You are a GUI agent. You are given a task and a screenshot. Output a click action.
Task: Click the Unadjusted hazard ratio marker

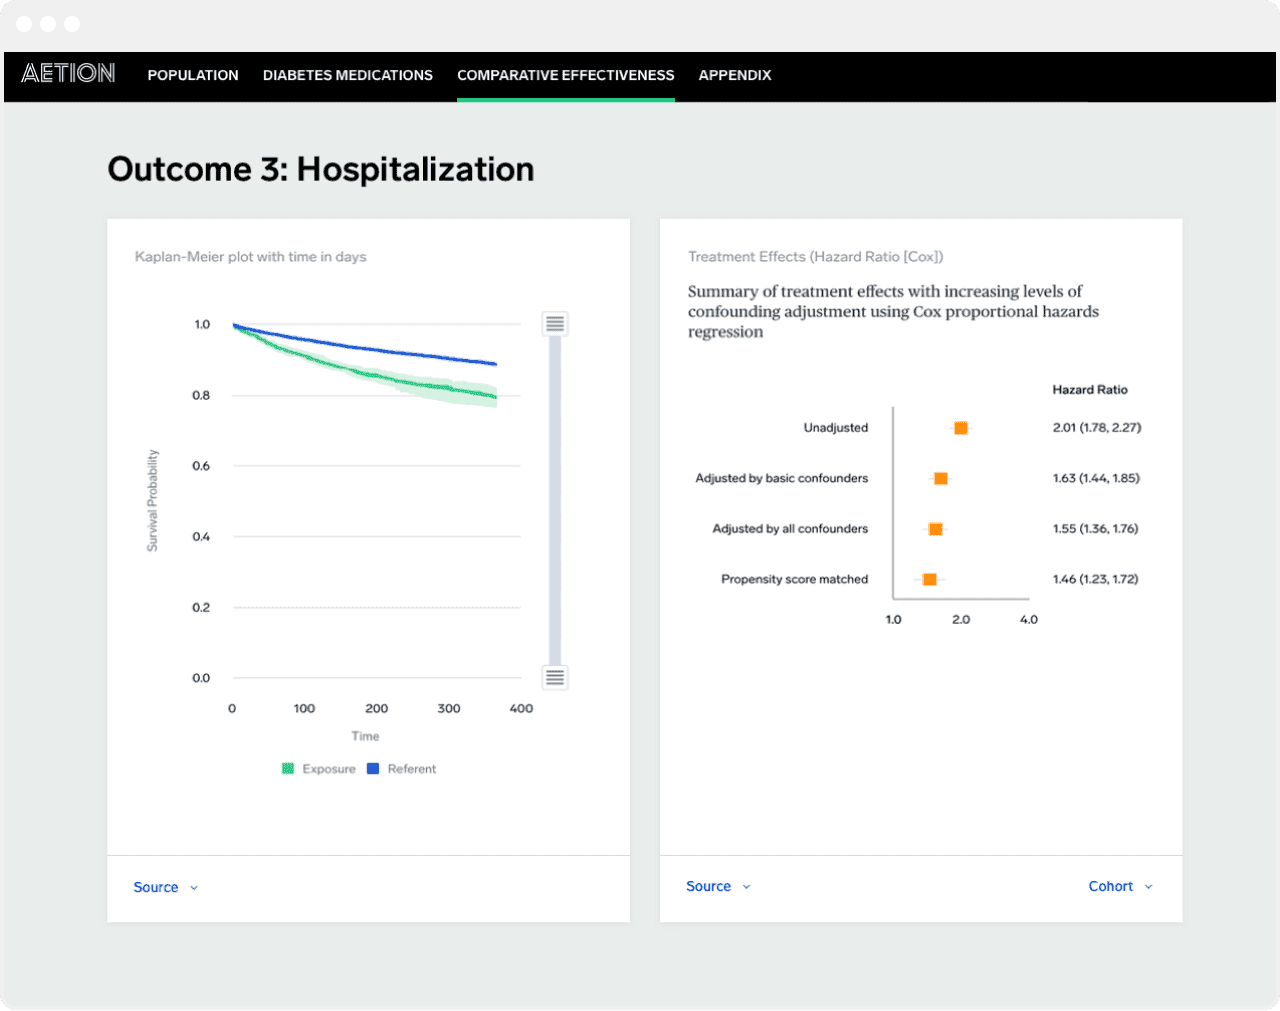click(961, 428)
